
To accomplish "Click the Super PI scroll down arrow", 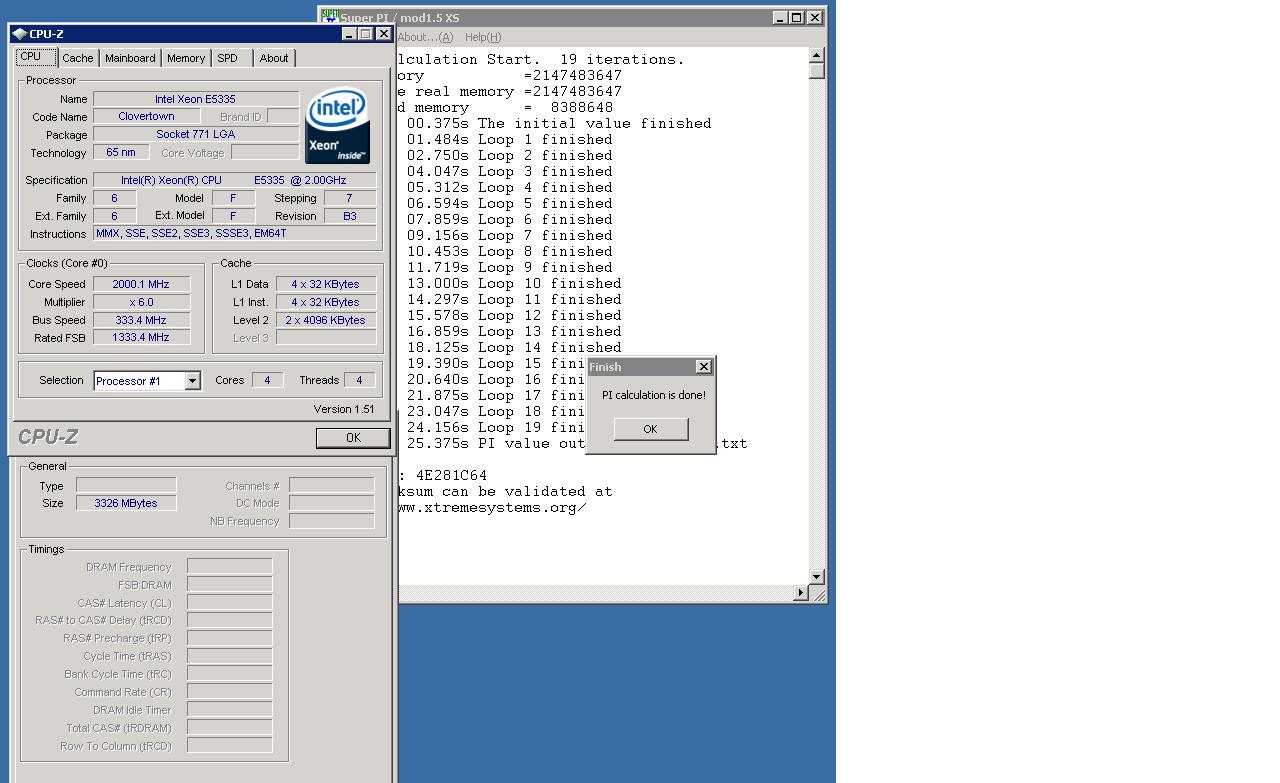I will [x=817, y=577].
